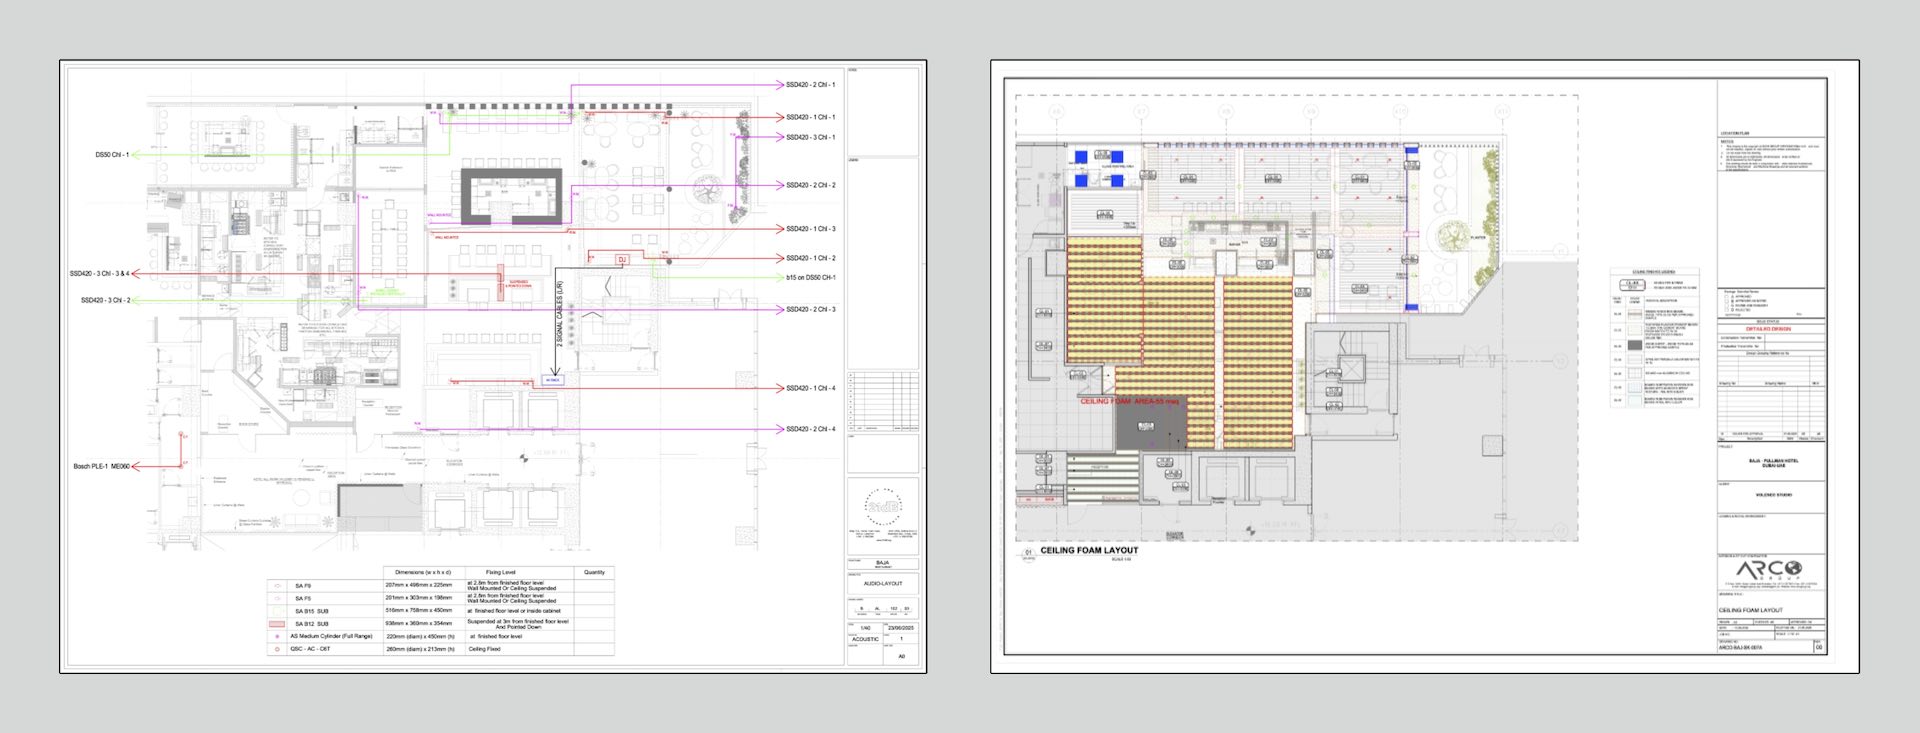Click the 'Bosch PLE-1 ME060' label
1920x733 pixels.
click(x=101, y=466)
